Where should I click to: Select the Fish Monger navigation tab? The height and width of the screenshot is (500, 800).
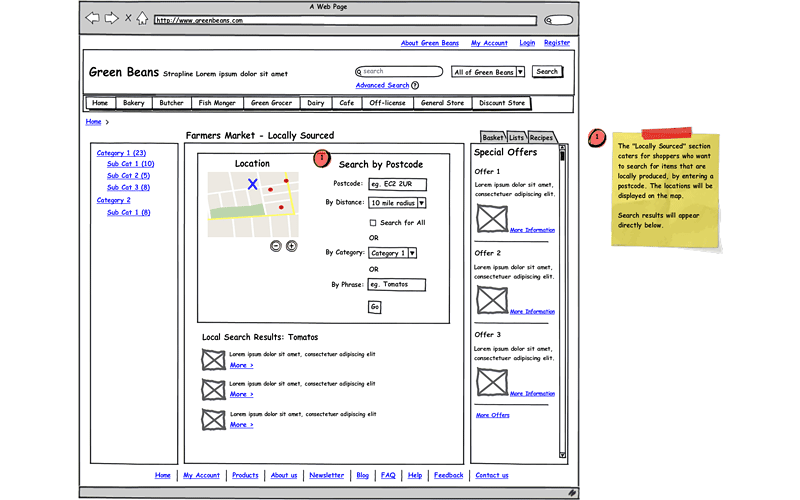tap(217, 103)
